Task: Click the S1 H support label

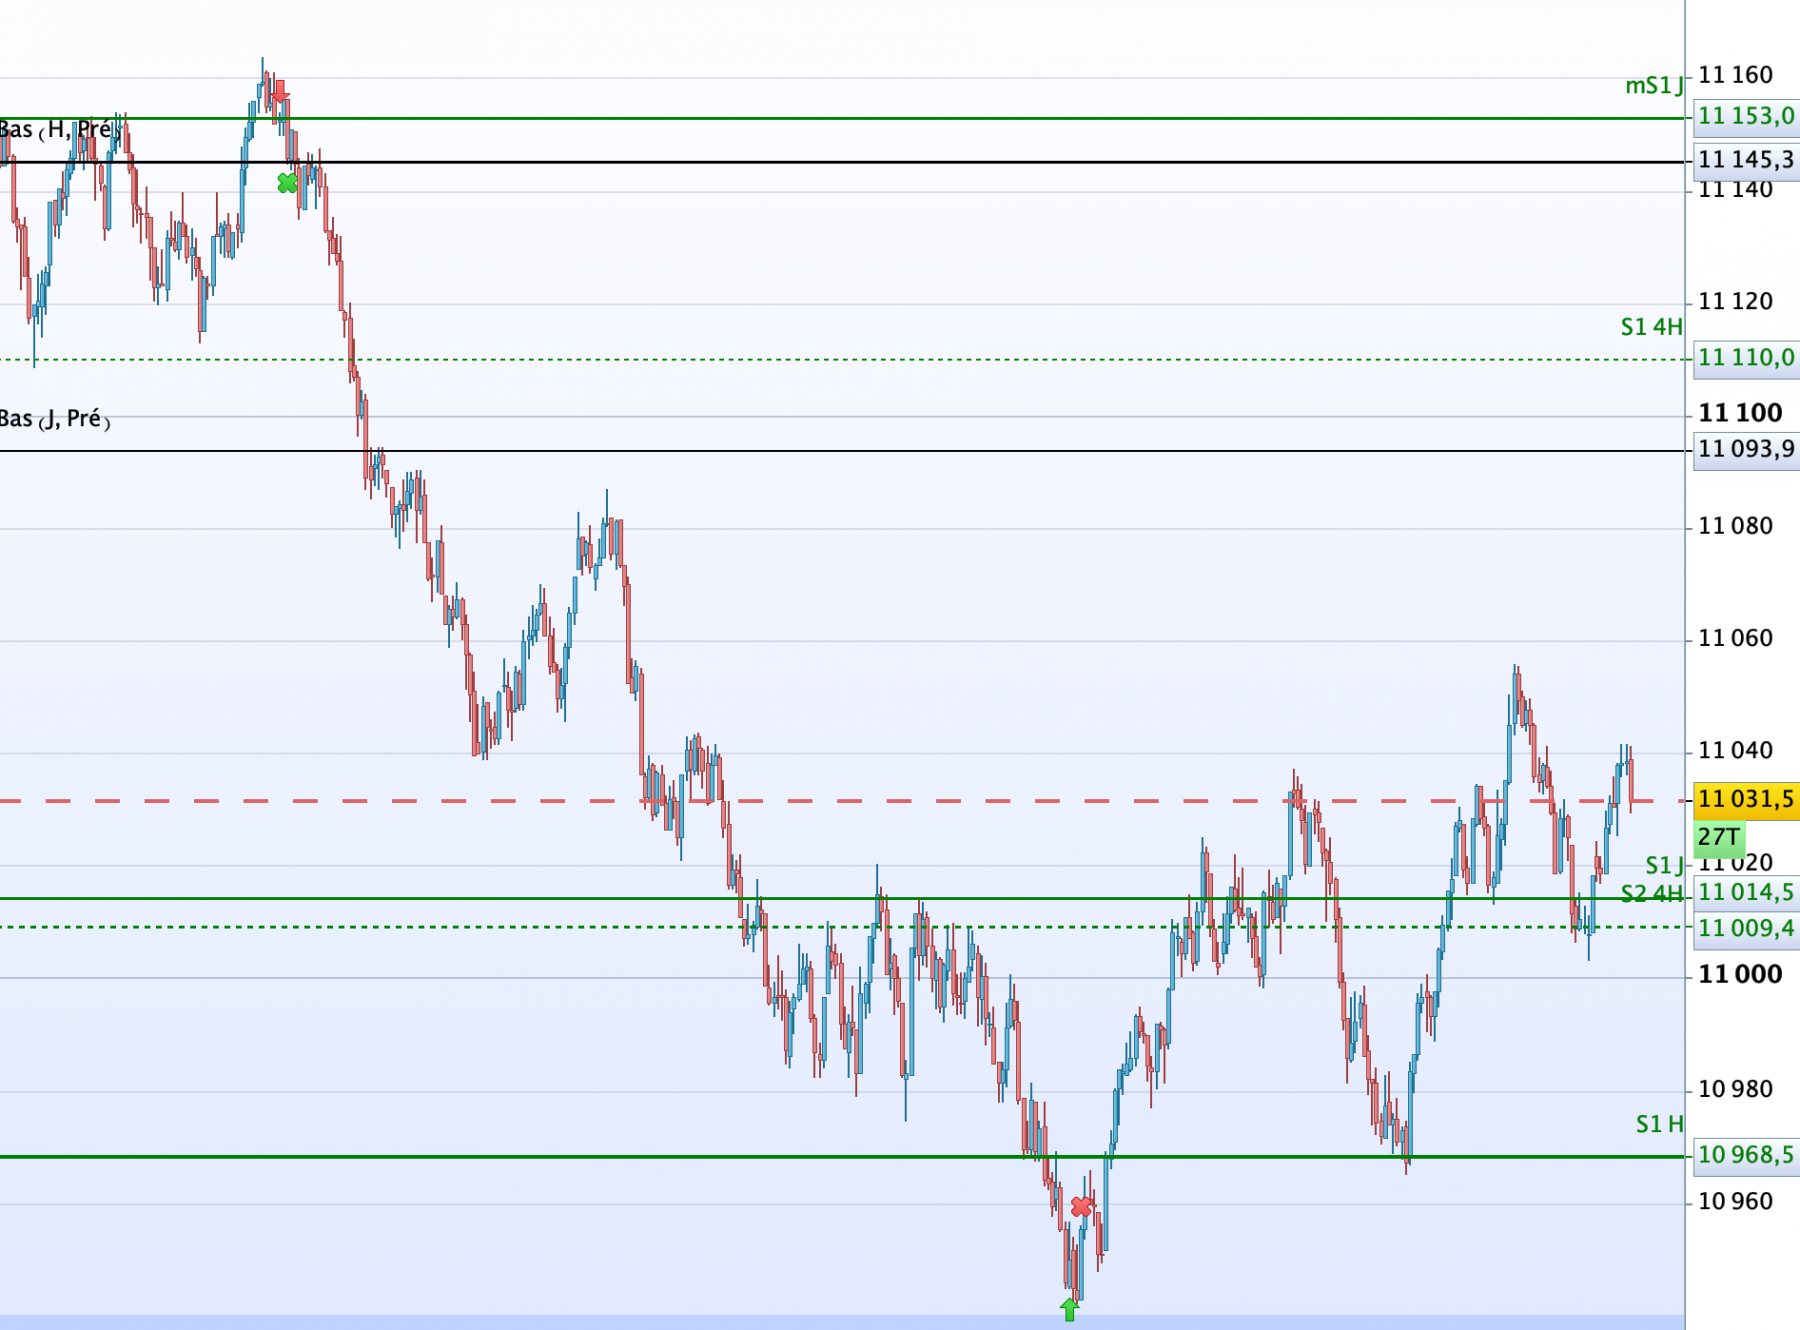Action: pyautogui.click(x=1659, y=1124)
